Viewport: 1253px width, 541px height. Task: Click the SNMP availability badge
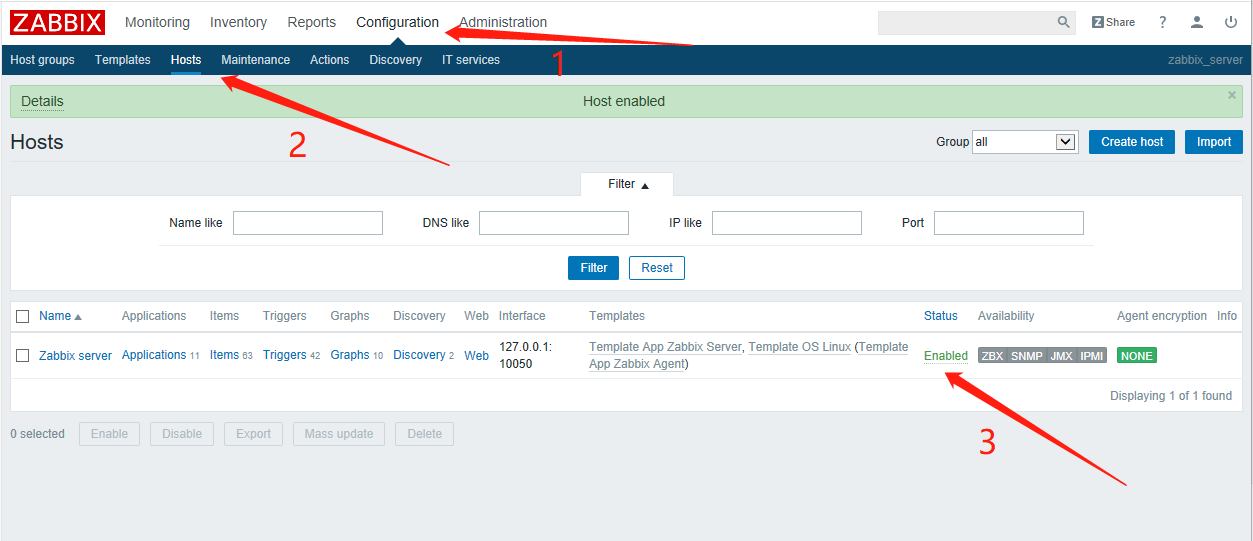point(1025,356)
